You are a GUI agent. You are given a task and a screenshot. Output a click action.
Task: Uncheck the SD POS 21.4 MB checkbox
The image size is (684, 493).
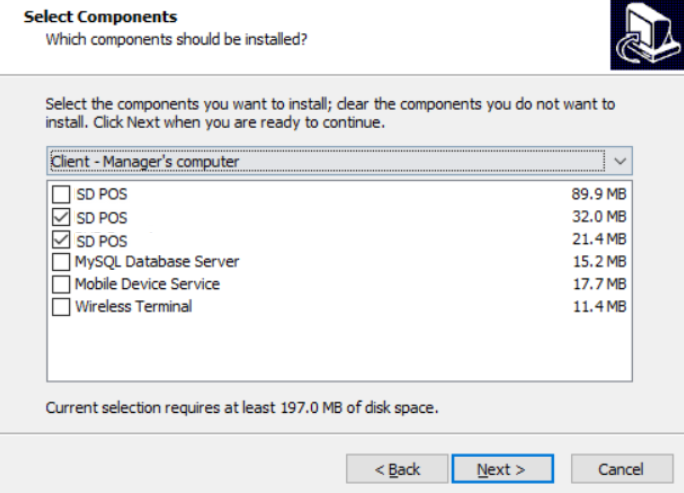[x=61, y=240]
